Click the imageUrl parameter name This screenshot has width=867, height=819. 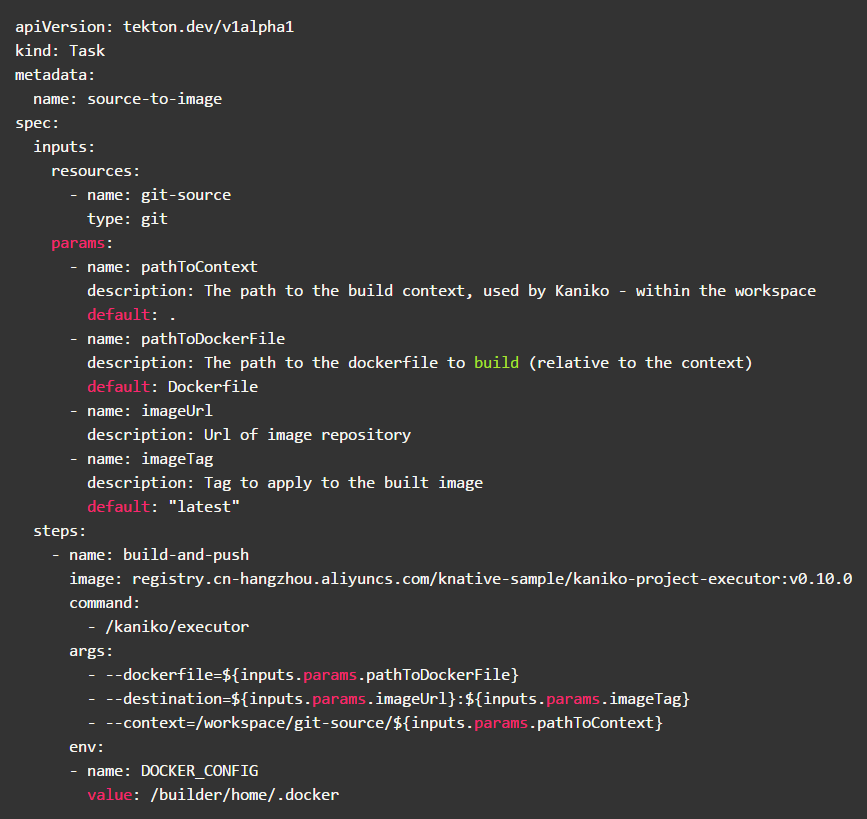pyautogui.click(x=176, y=411)
